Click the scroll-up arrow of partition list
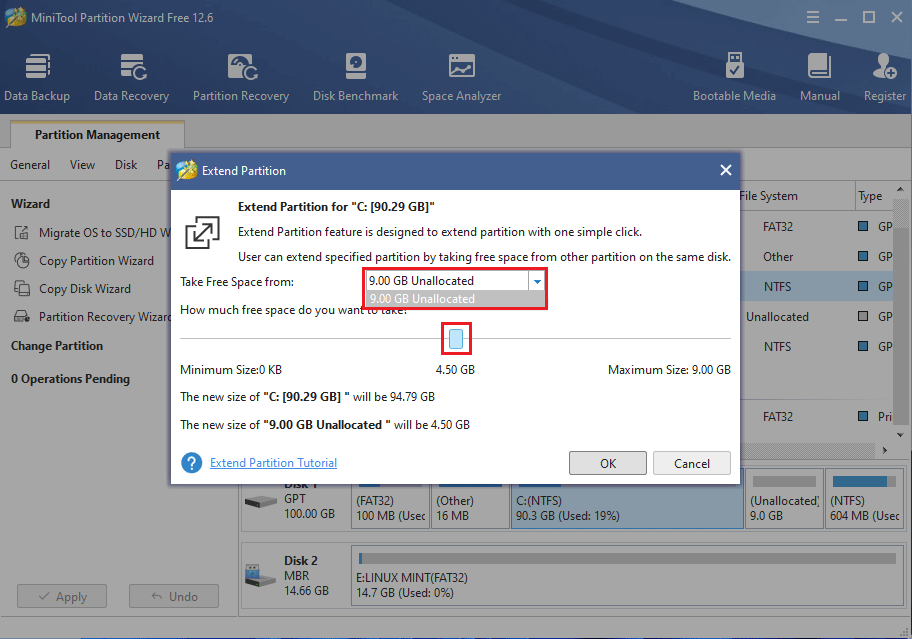The height and width of the screenshot is (639, 912). click(900, 190)
